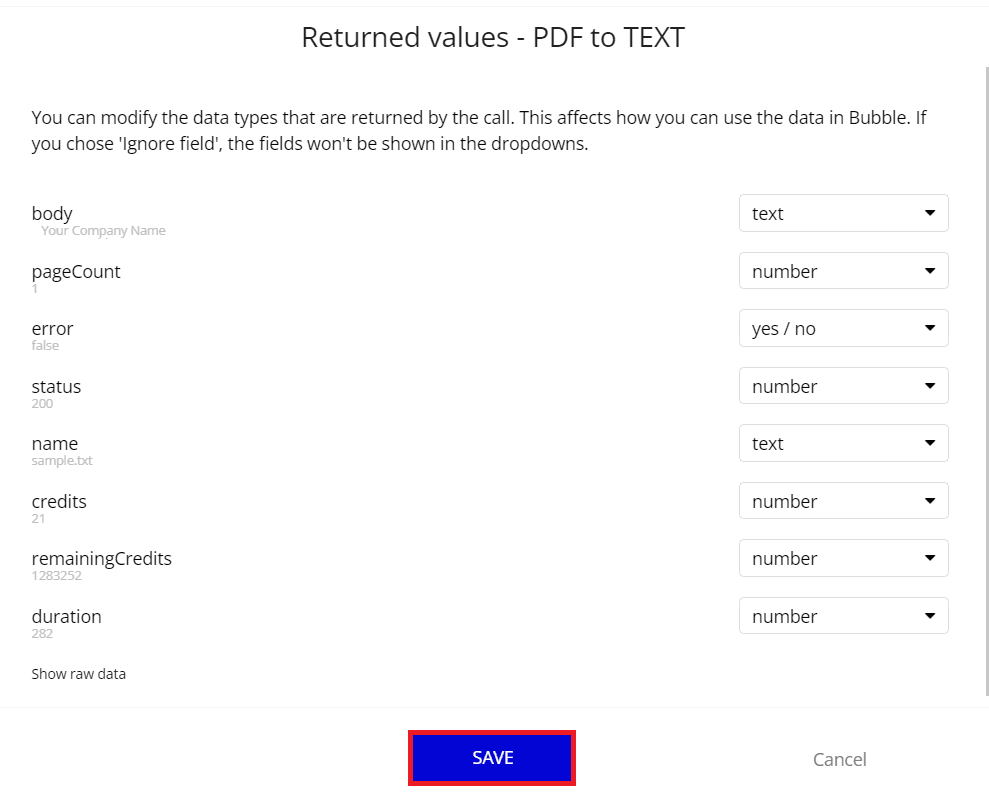Click the sample.txt sample value
This screenshot has width=989, height=801.
tap(62, 461)
